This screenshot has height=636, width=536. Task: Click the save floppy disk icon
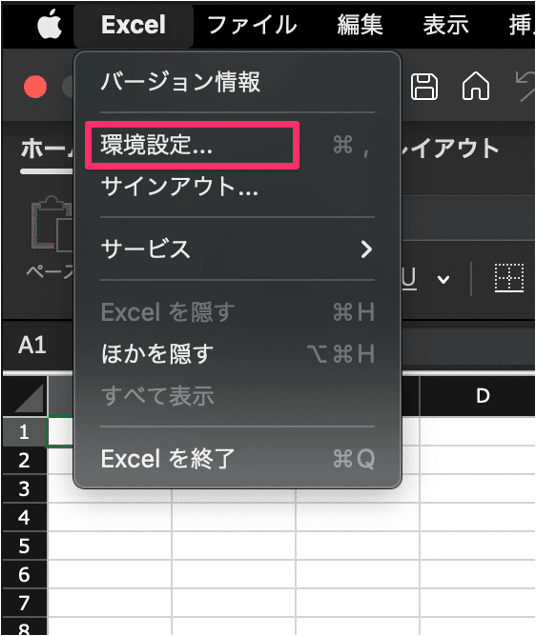(x=424, y=86)
